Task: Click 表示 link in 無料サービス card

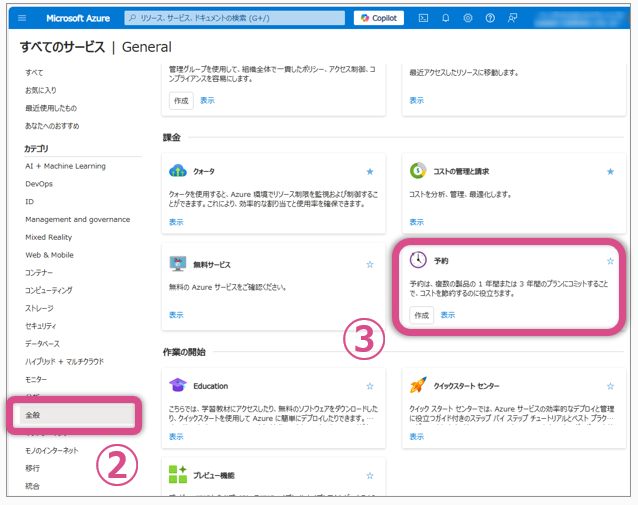Action: click(176, 315)
